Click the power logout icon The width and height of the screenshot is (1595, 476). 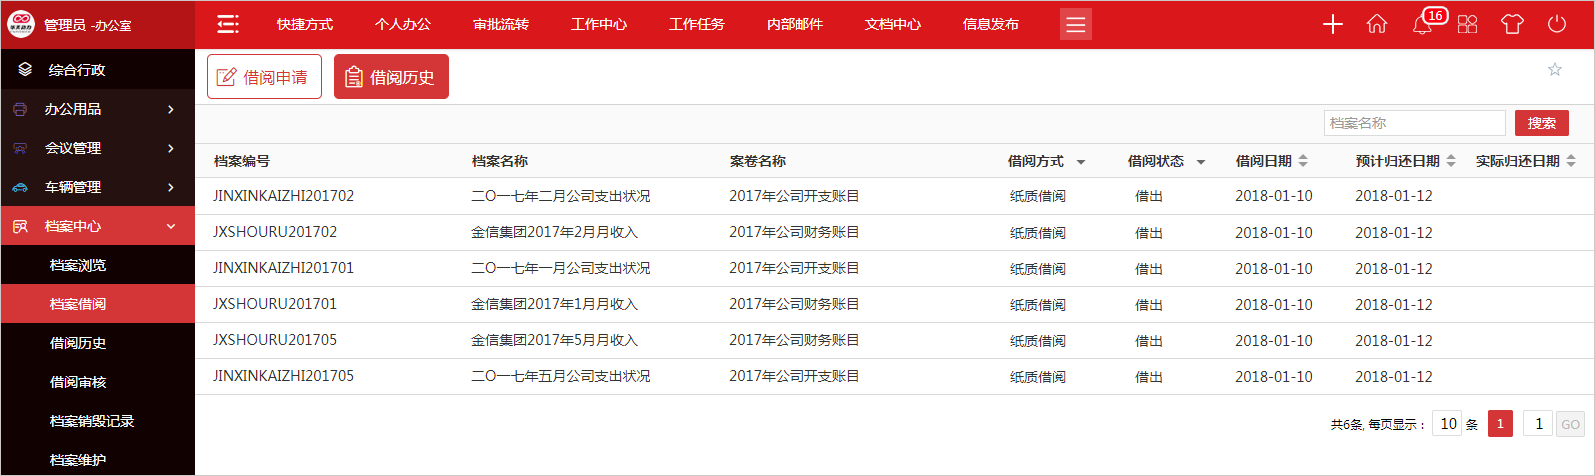point(1557,24)
